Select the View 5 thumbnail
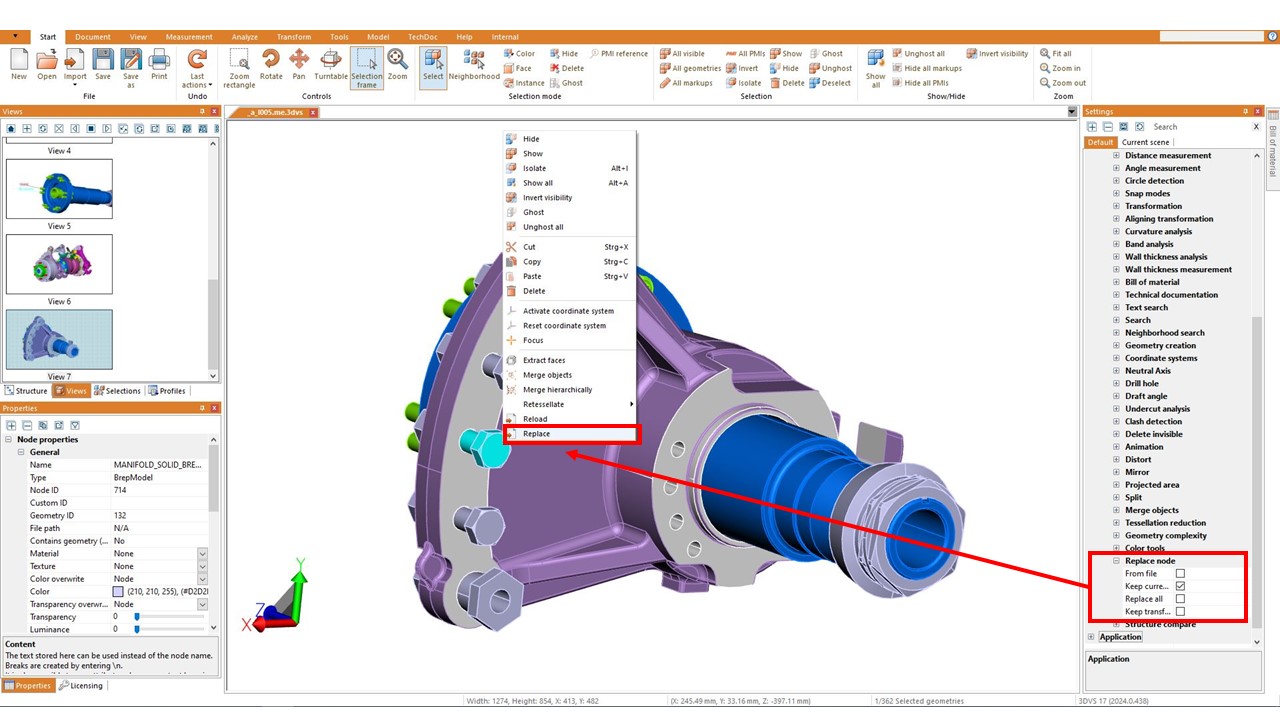Screen dimensions: 1280x720 [59, 189]
